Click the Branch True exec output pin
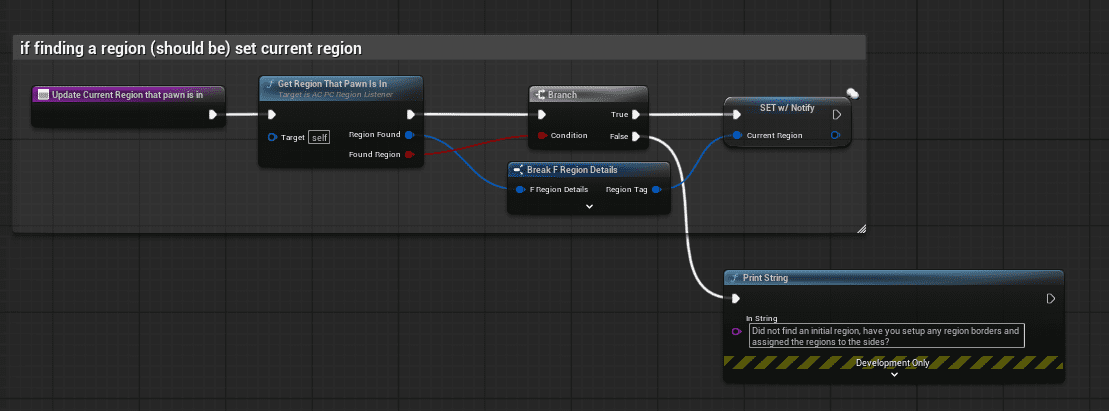The height and width of the screenshot is (411, 1109). 636,115
